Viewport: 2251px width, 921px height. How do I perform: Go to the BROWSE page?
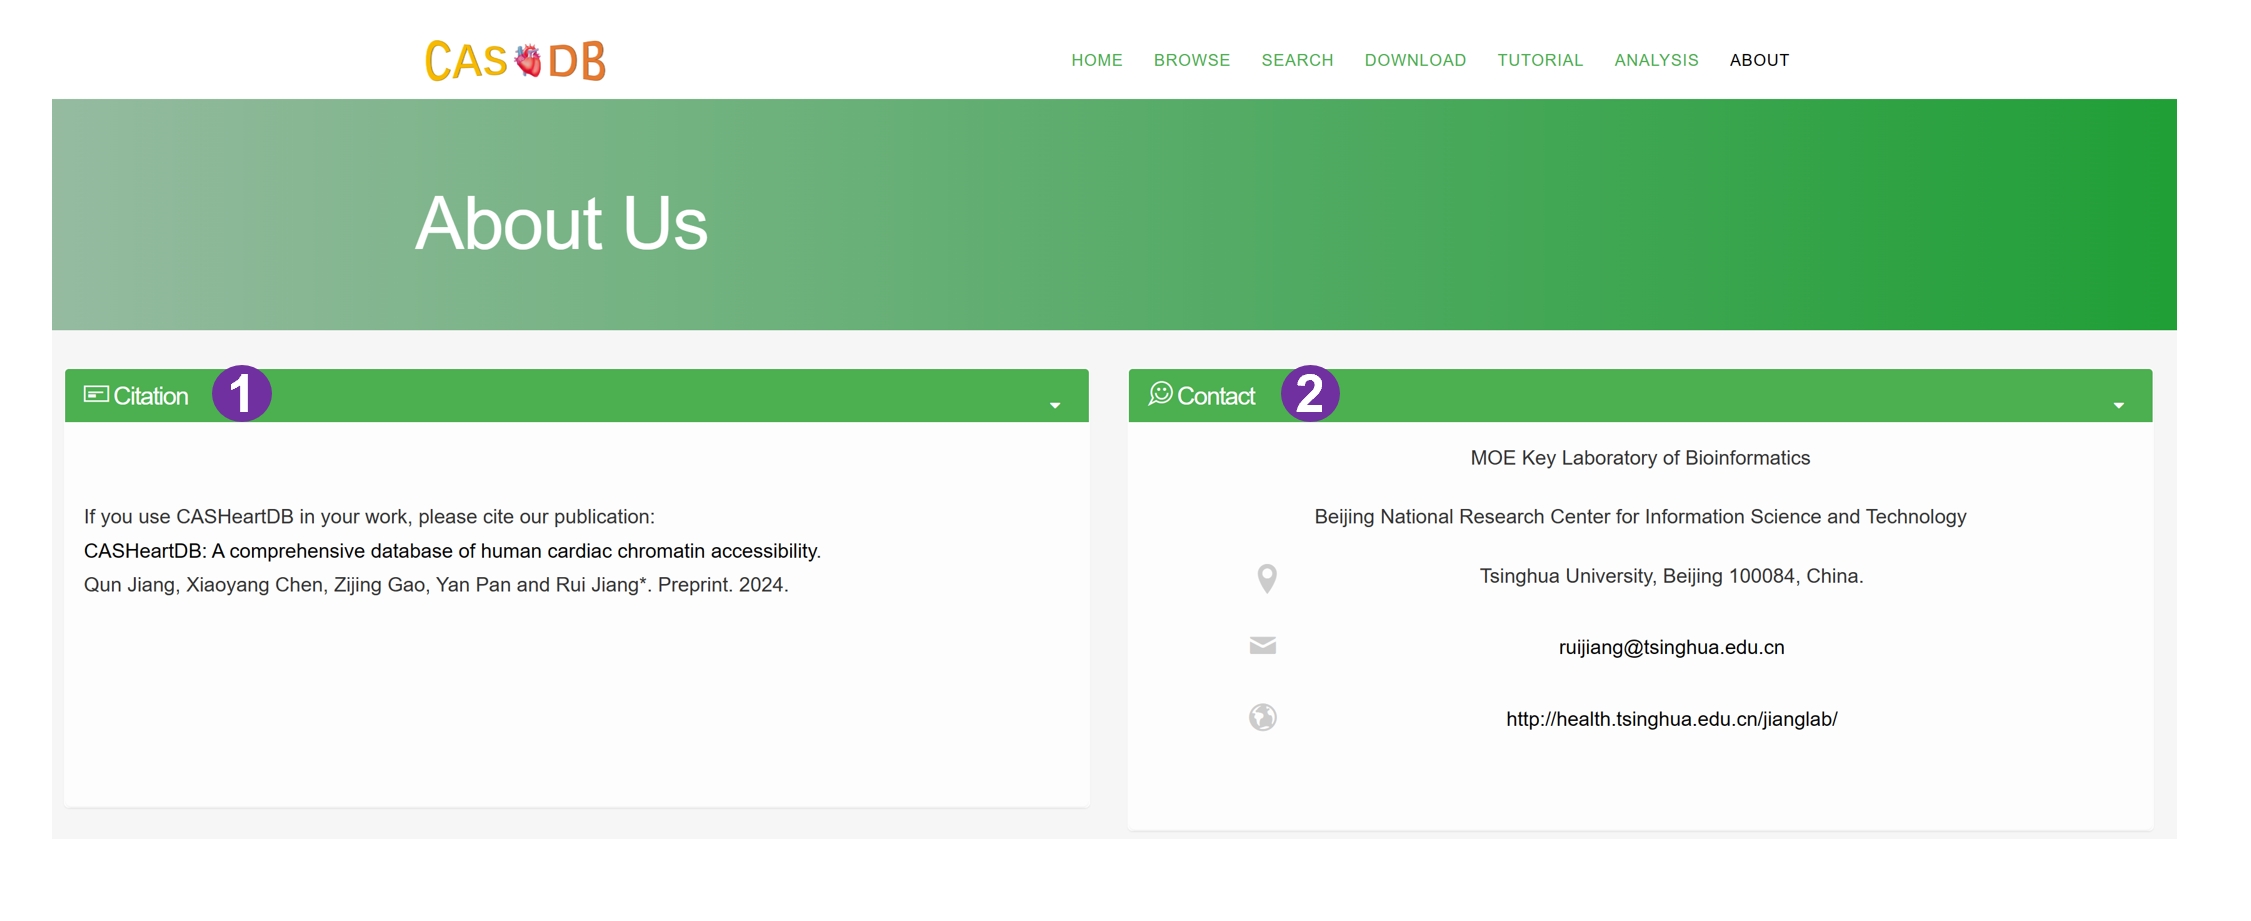tap(1191, 60)
